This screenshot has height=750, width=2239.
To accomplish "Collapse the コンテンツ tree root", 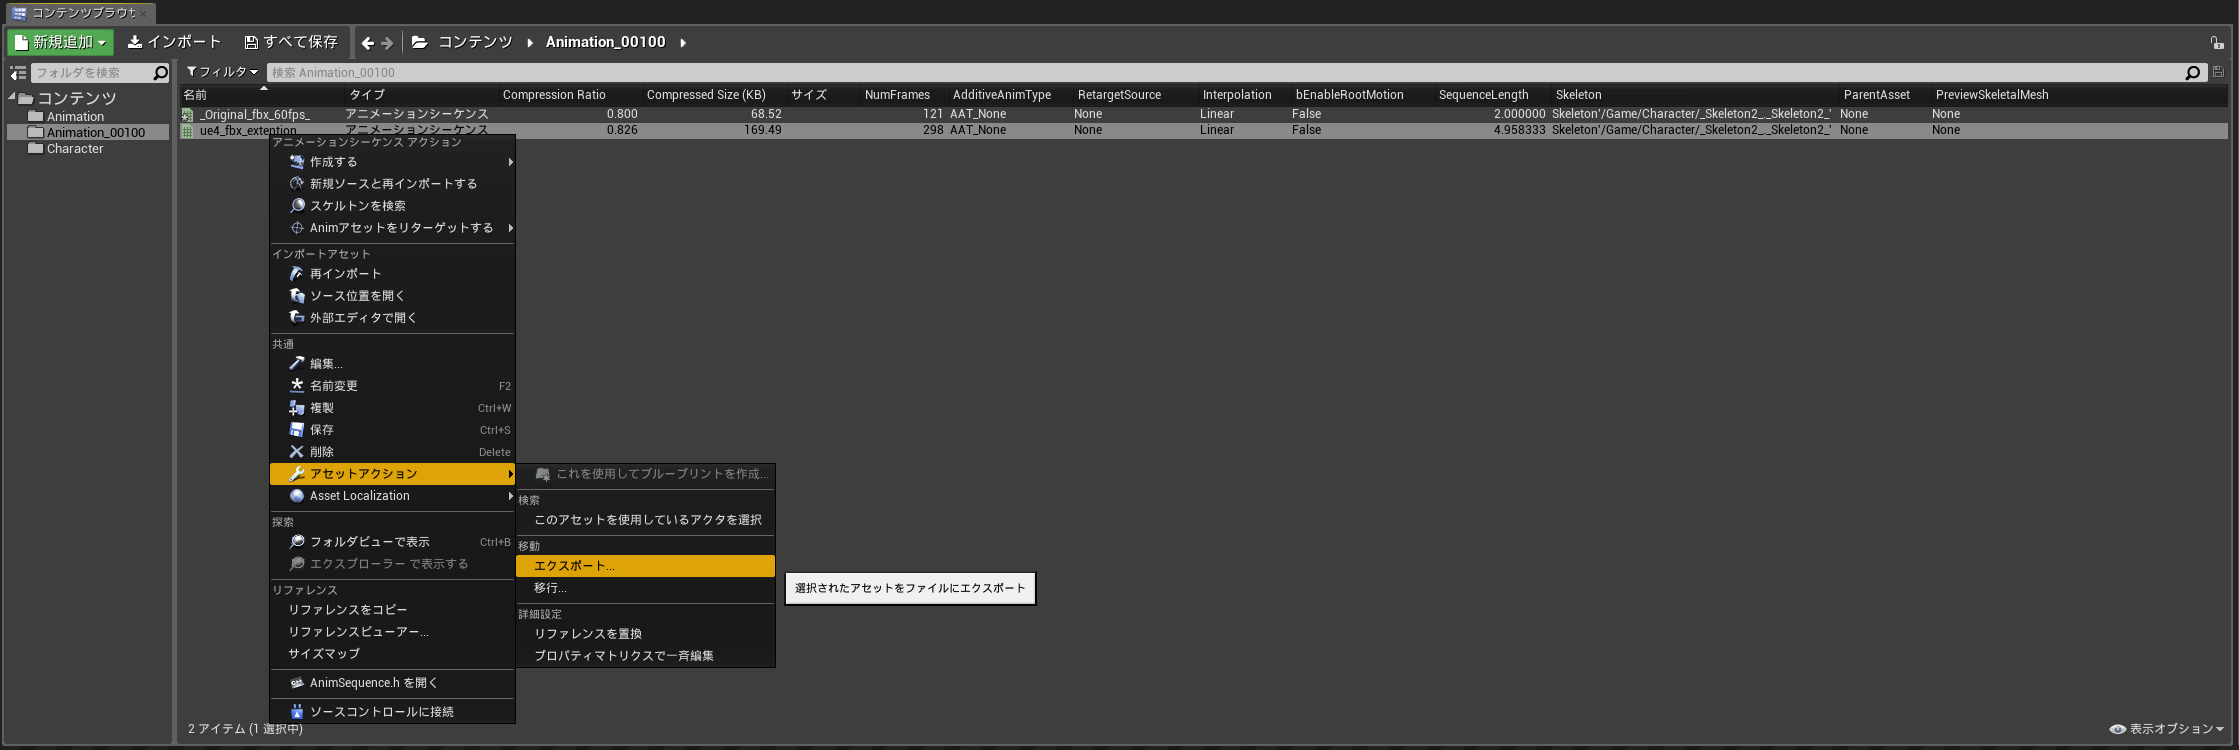I will 12,97.
